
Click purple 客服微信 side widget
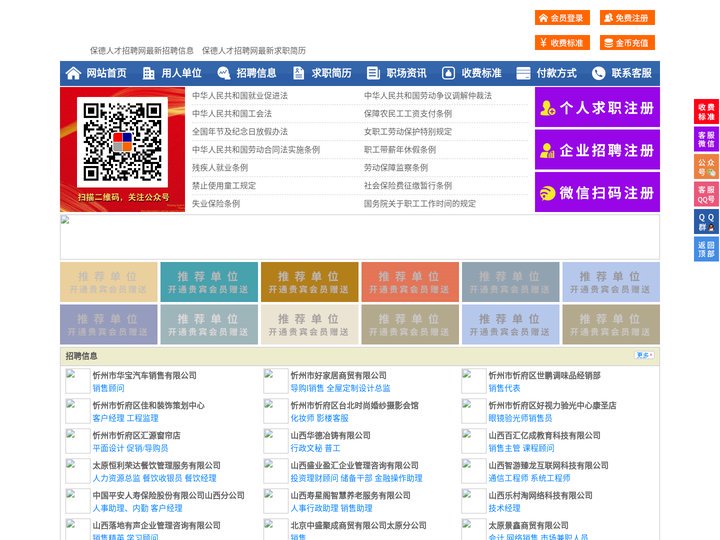pyautogui.click(x=706, y=139)
